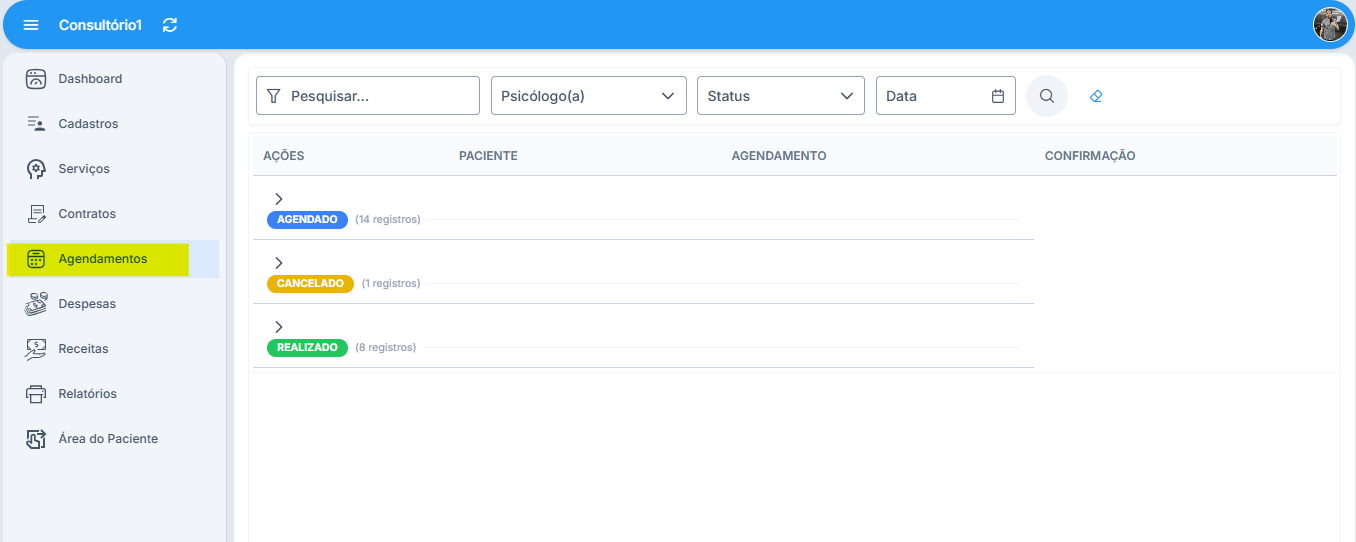This screenshot has height=542, width=1356.
Task: Open the Psicólogo(a) dropdown
Action: (x=588, y=96)
